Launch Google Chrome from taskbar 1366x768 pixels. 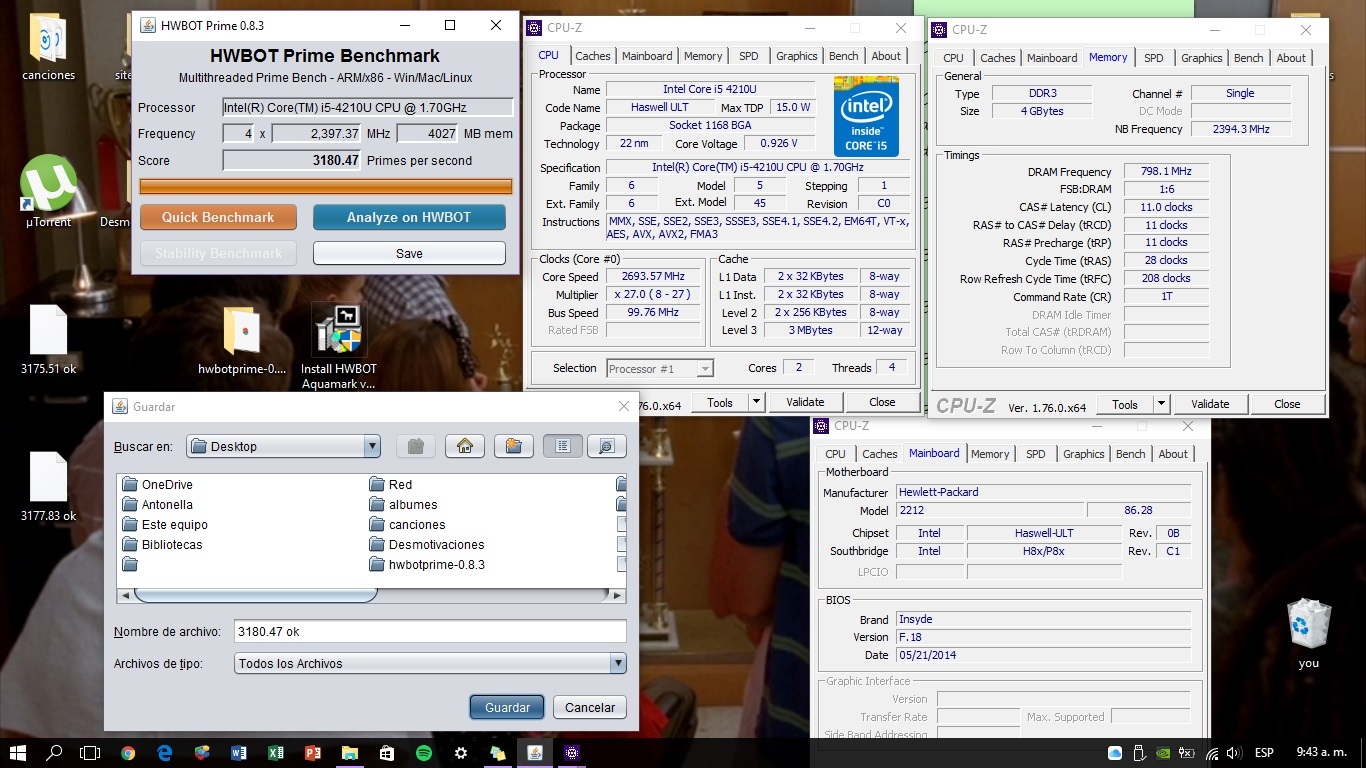point(128,752)
